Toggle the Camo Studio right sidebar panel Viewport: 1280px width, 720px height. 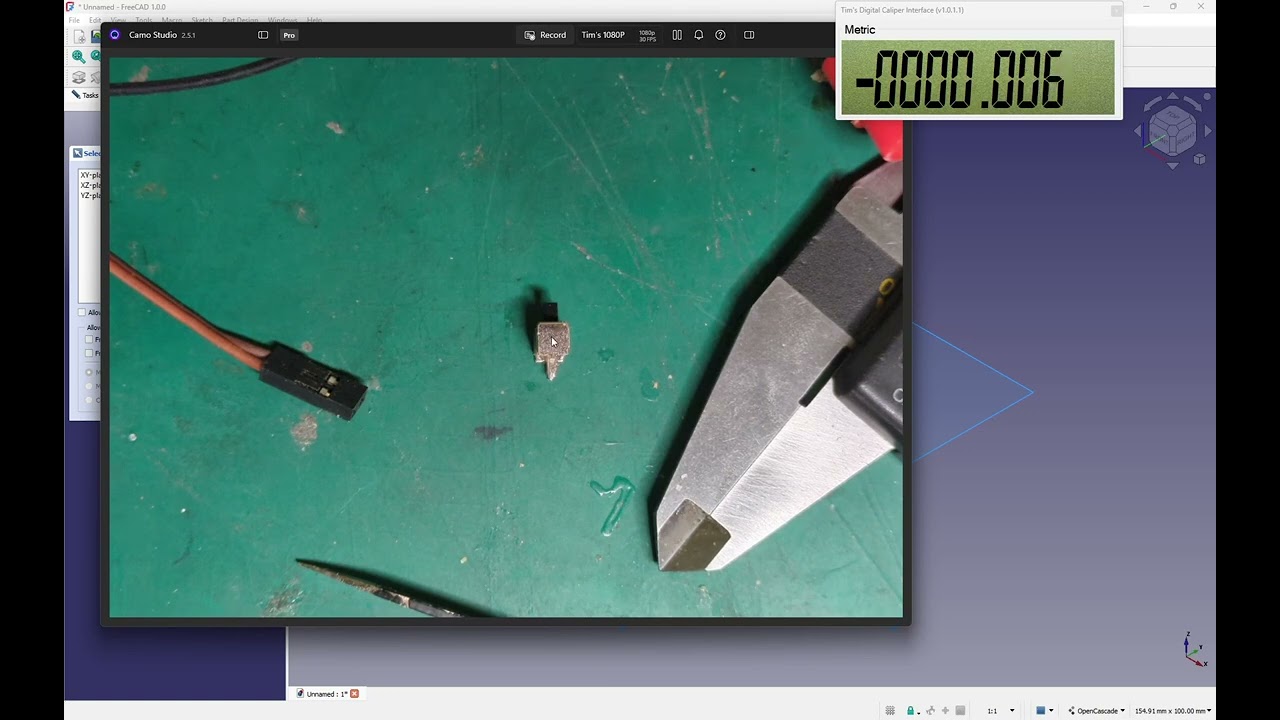[x=749, y=35]
